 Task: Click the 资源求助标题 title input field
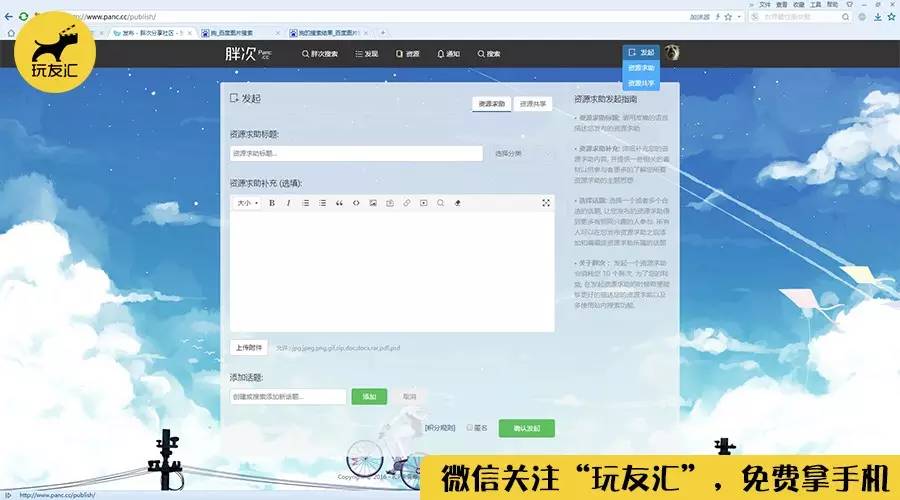(x=356, y=153)
